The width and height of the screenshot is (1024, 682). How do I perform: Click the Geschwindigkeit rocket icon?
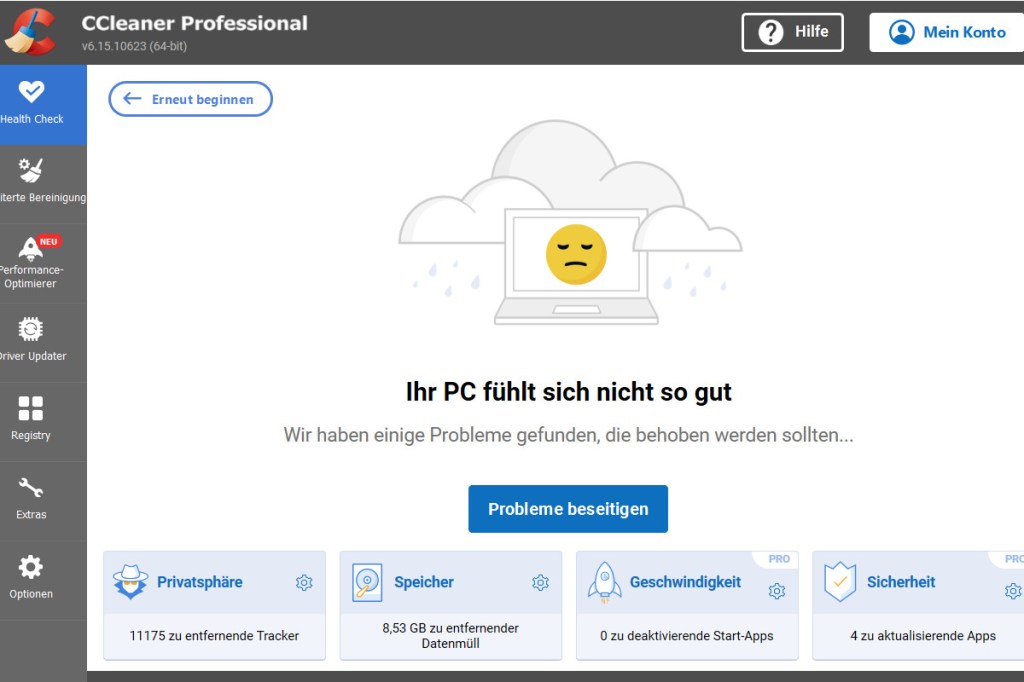[604, 582]
